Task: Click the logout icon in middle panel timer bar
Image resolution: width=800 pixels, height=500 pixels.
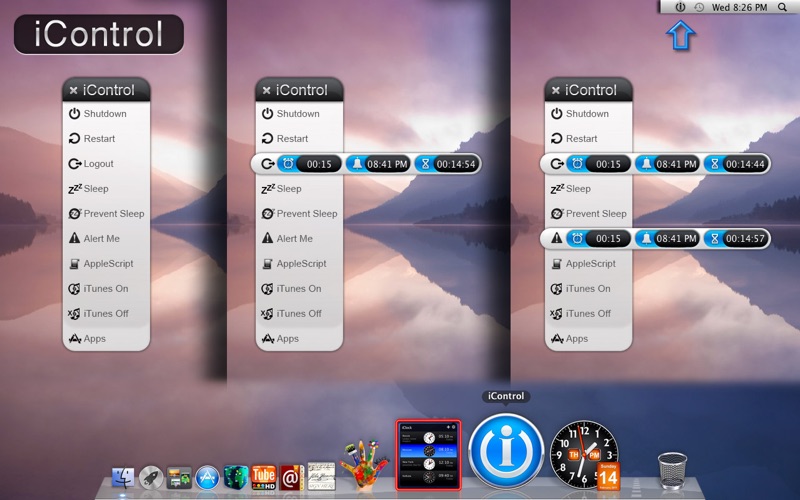Action: tap(267, 164)
